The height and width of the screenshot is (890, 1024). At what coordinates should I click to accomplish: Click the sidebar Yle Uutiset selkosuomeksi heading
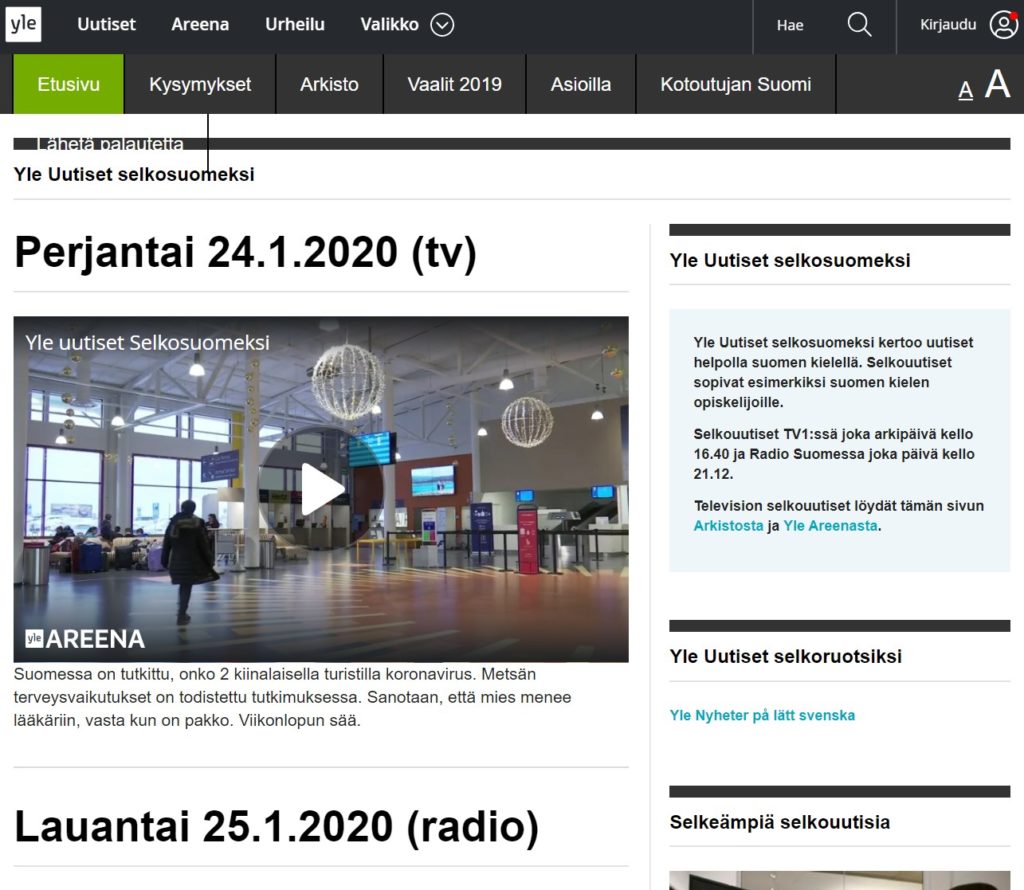point(790,261)
